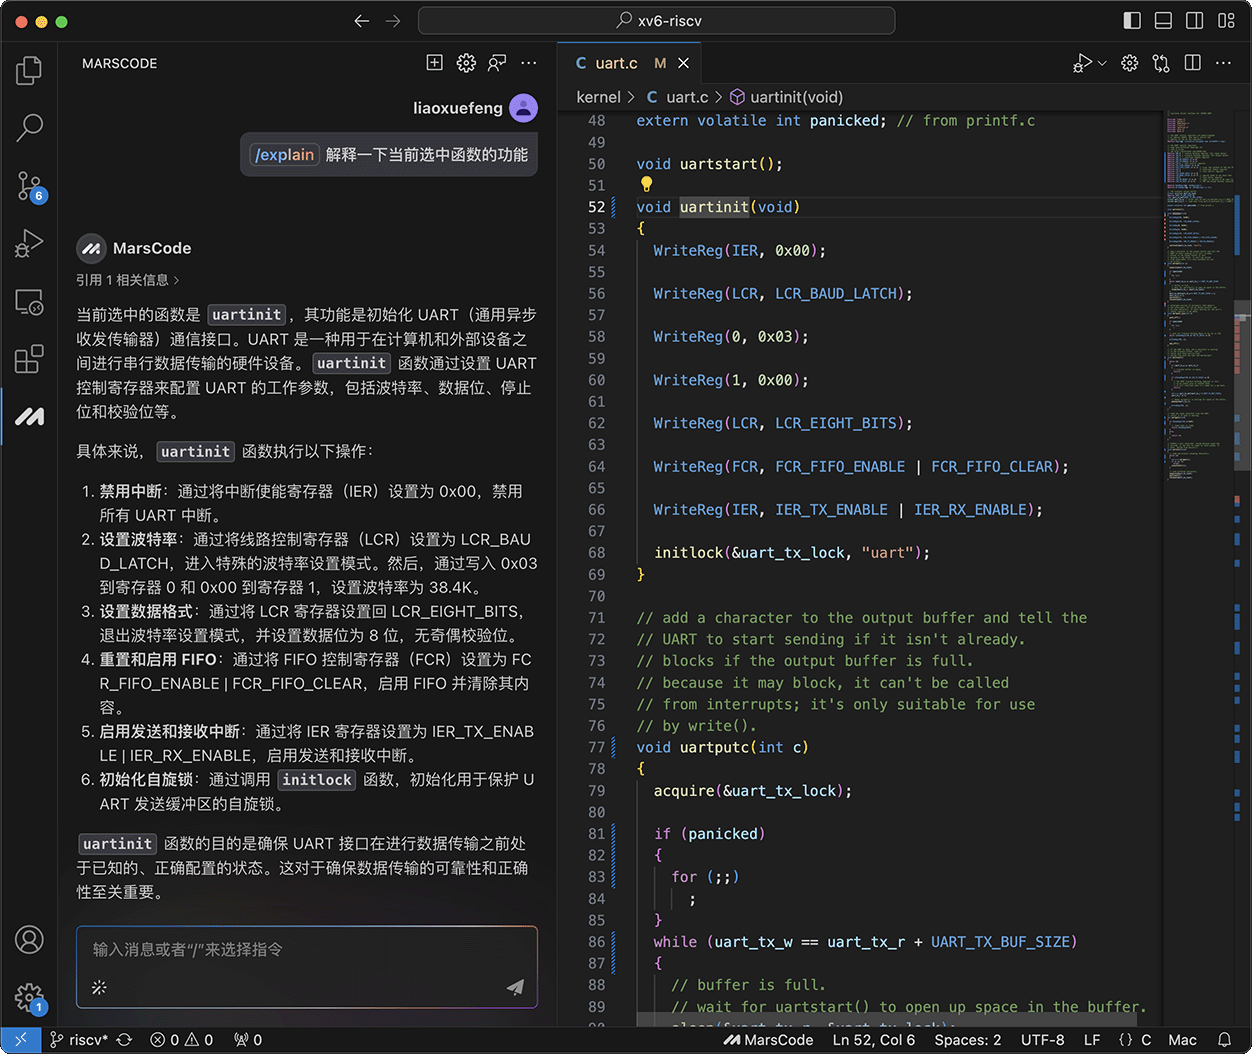Go forward in navigation history
Screen dimensions: 1252x1054
393,21
